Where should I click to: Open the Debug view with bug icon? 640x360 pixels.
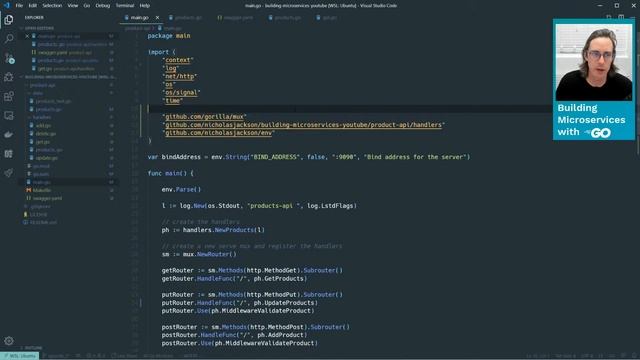click(9, 77)
